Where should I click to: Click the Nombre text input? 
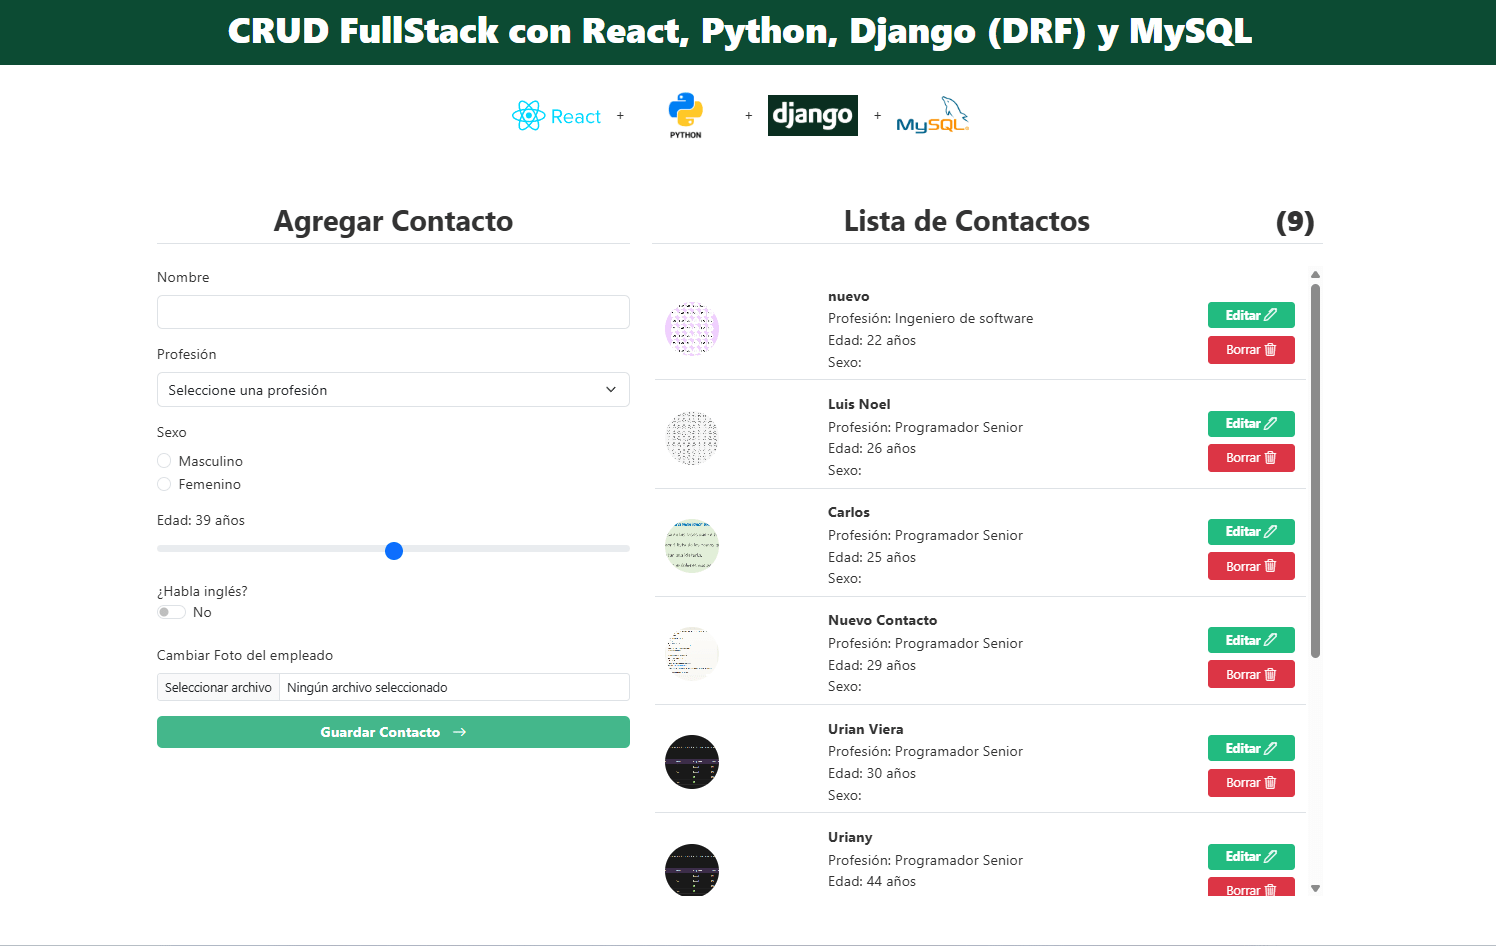coord(393,312)
